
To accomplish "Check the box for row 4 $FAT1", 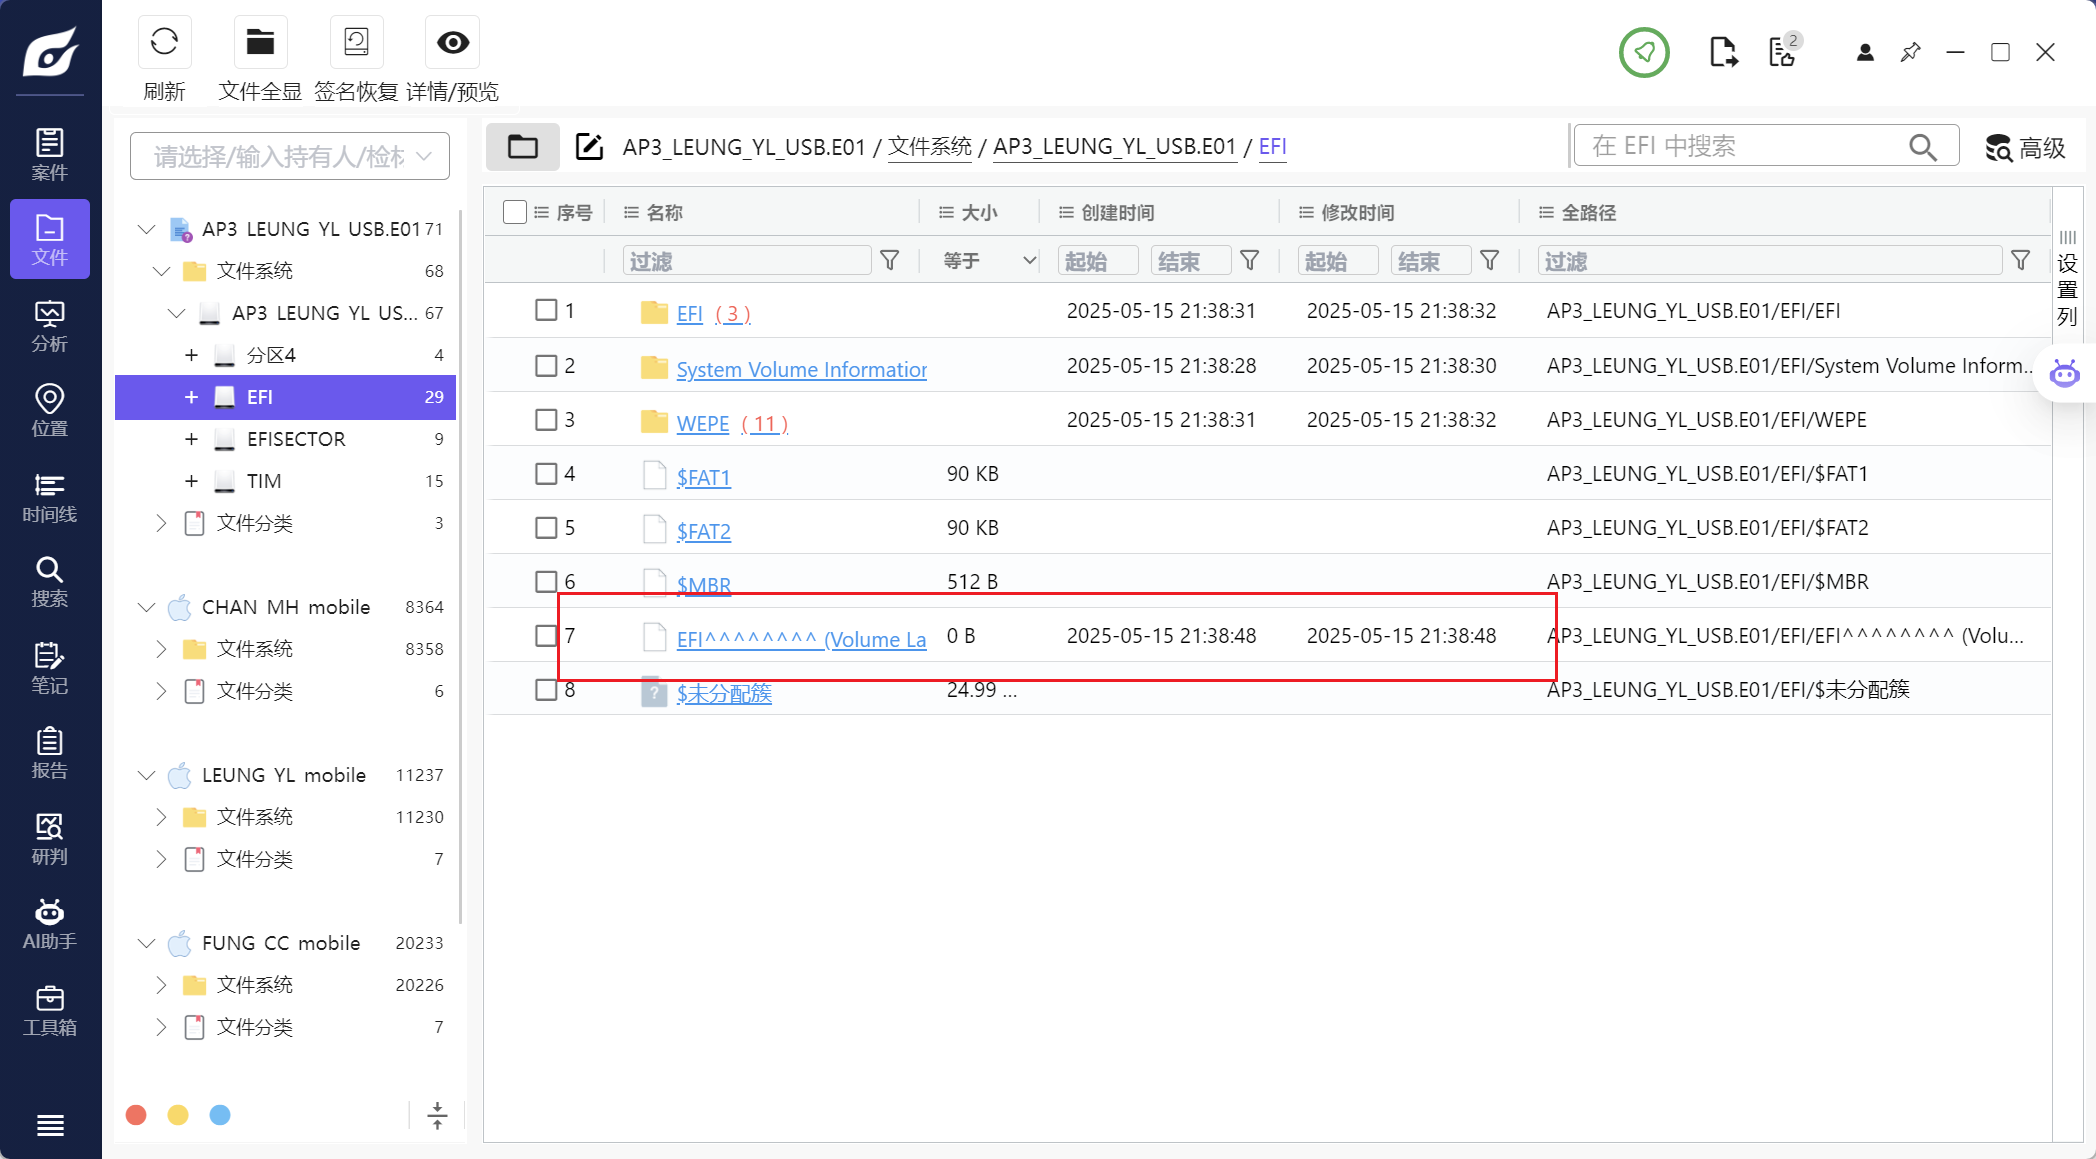I will point(546,473).
